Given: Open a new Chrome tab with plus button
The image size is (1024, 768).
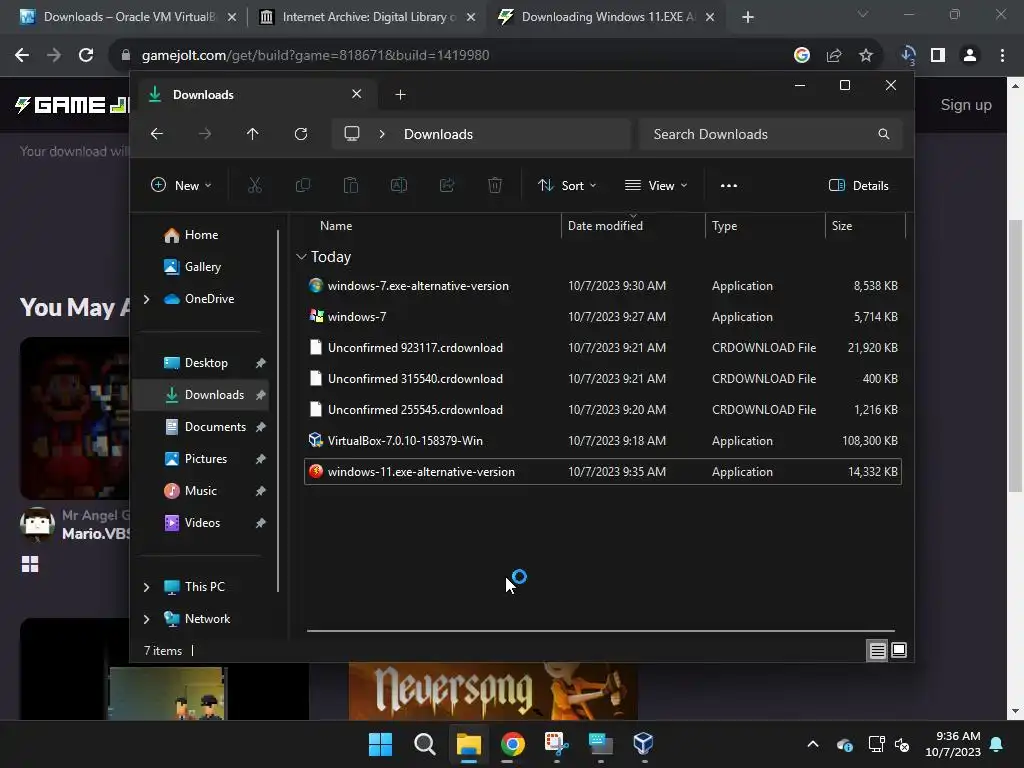Looking at the screenshot, I should (748, 18).
